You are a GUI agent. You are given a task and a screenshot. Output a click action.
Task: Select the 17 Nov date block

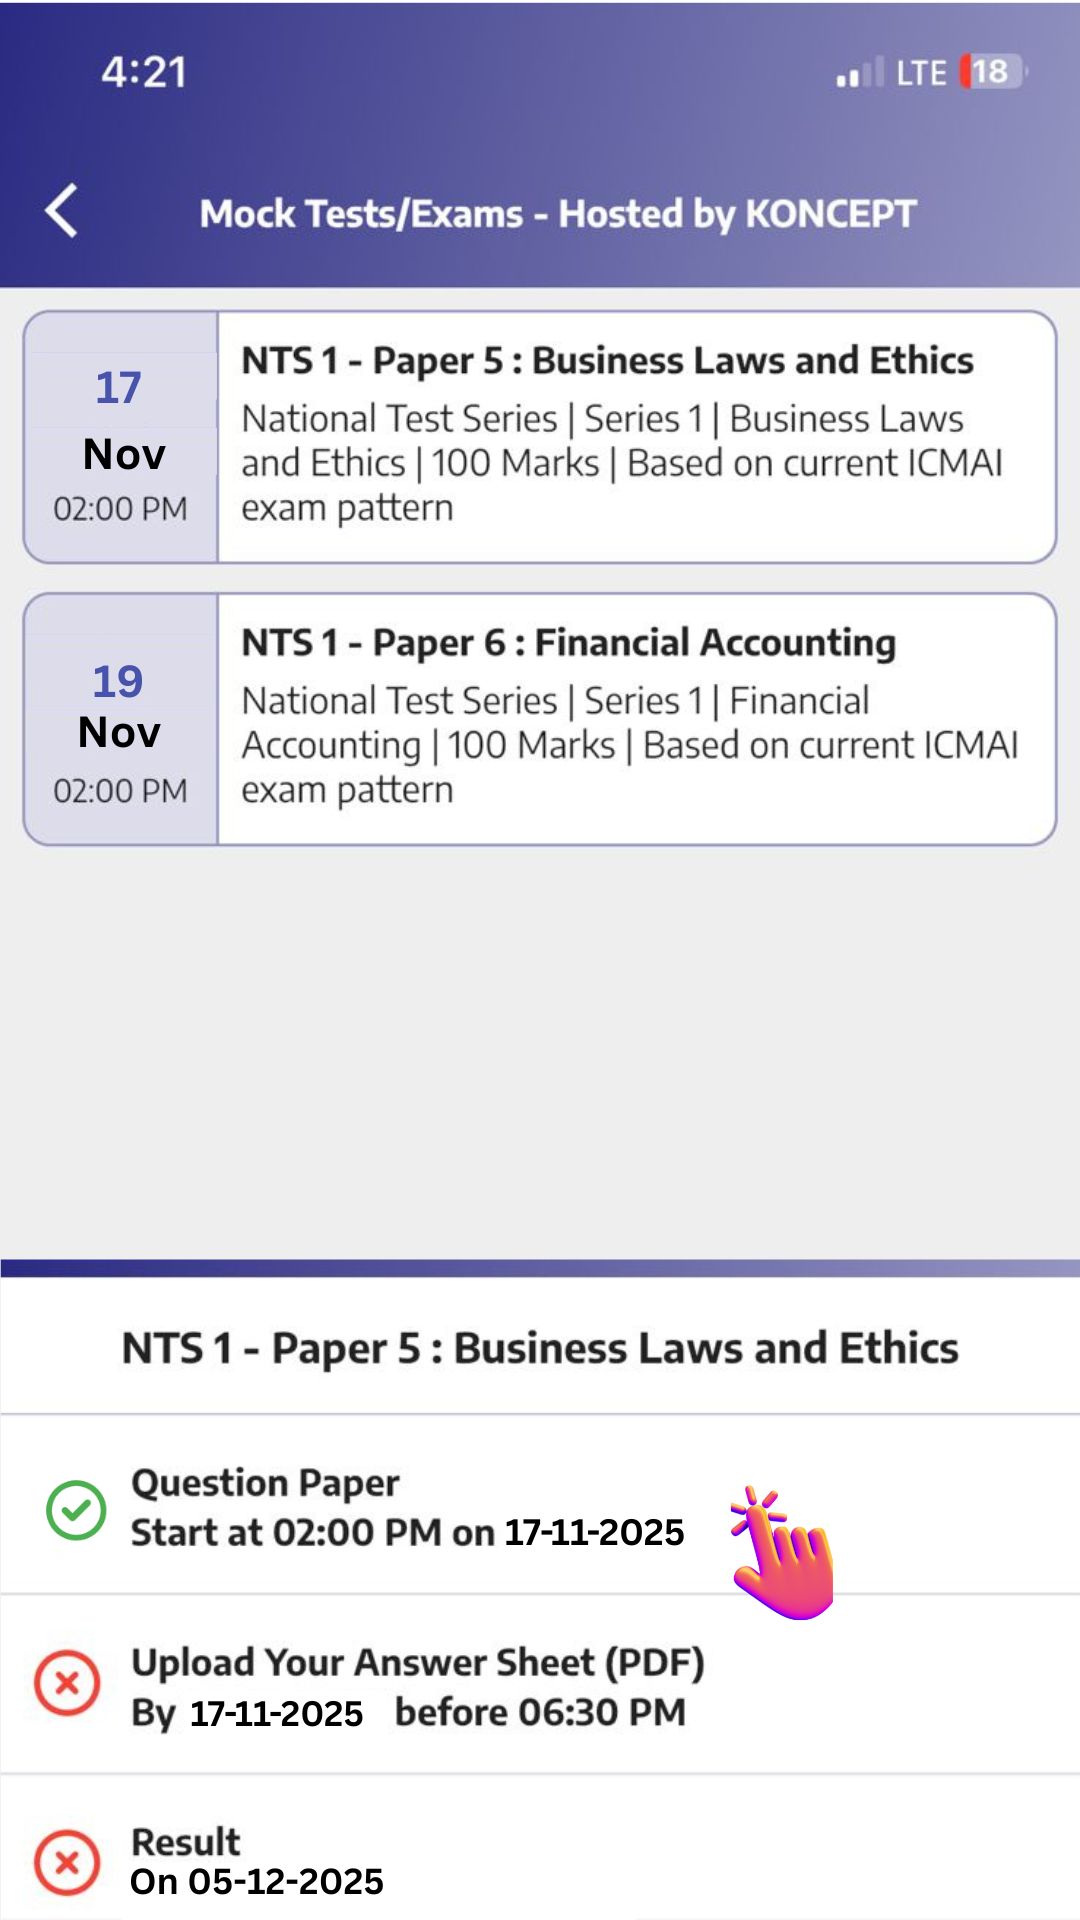click(120, 437)
